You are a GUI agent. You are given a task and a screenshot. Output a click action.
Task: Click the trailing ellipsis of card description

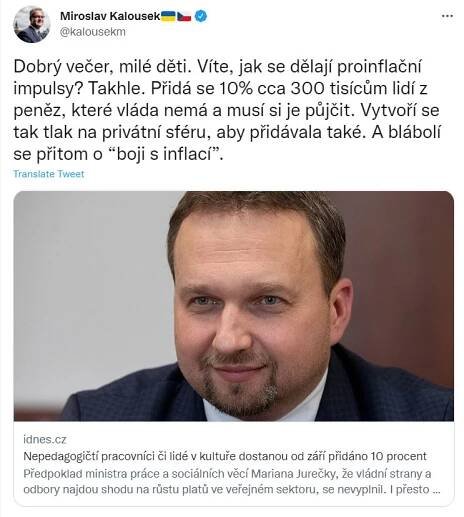point(436,489)
